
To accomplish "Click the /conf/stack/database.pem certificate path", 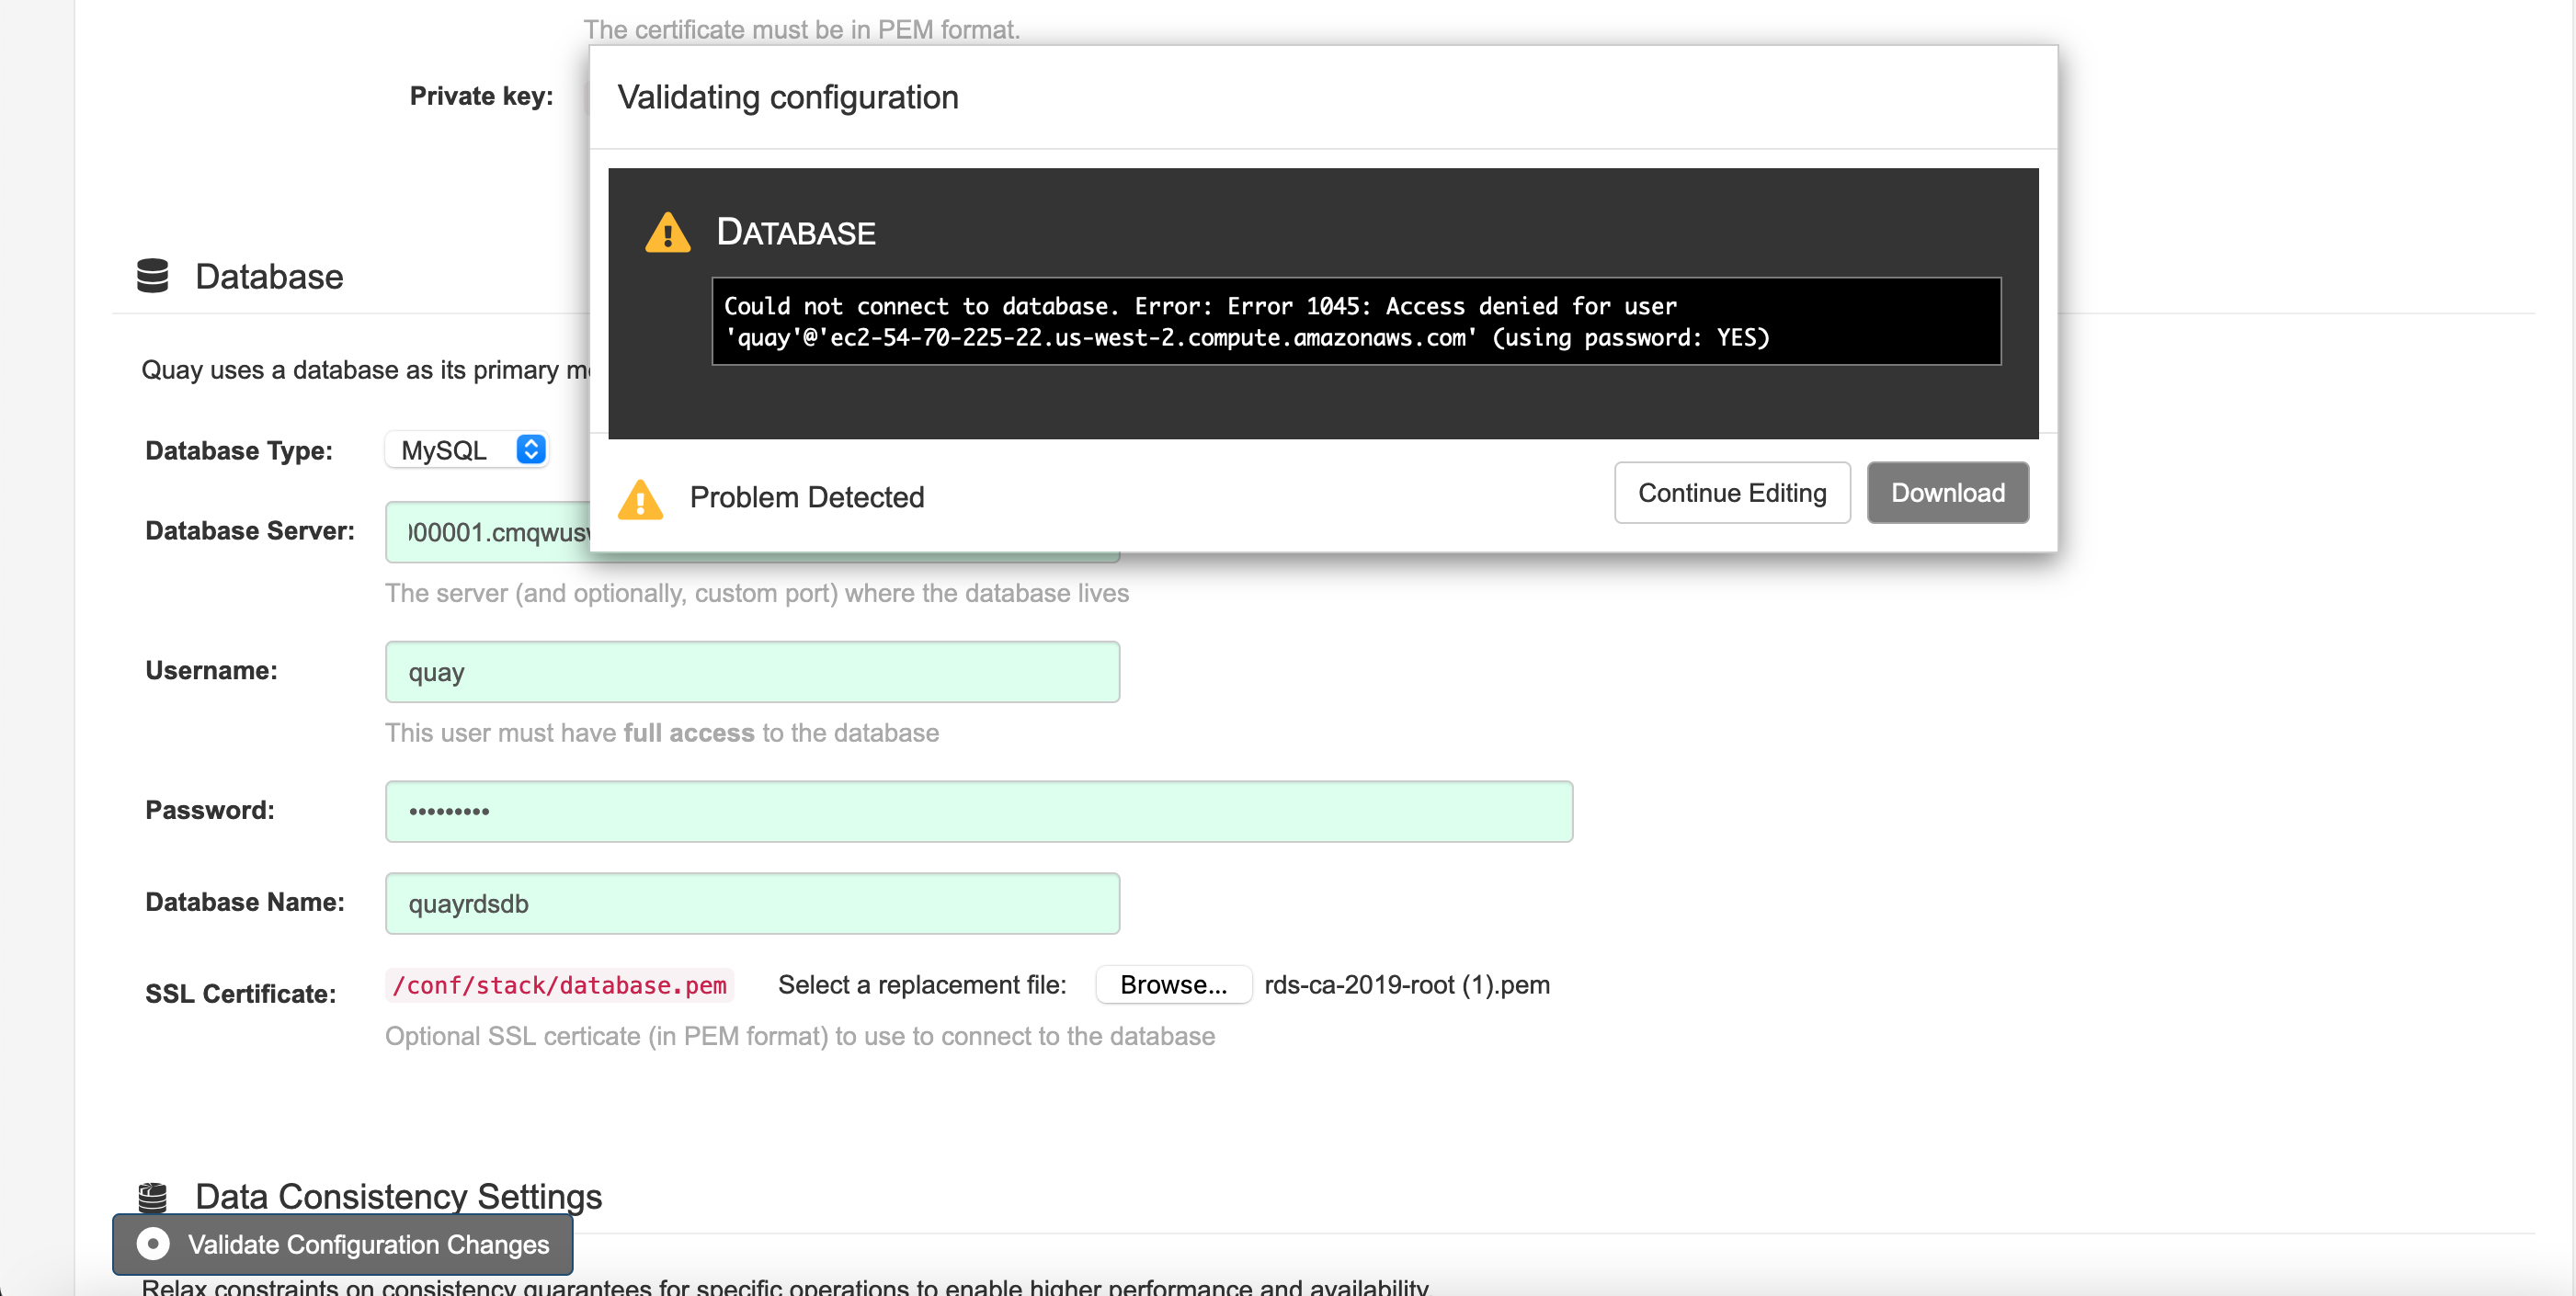I will pos(559,985).
